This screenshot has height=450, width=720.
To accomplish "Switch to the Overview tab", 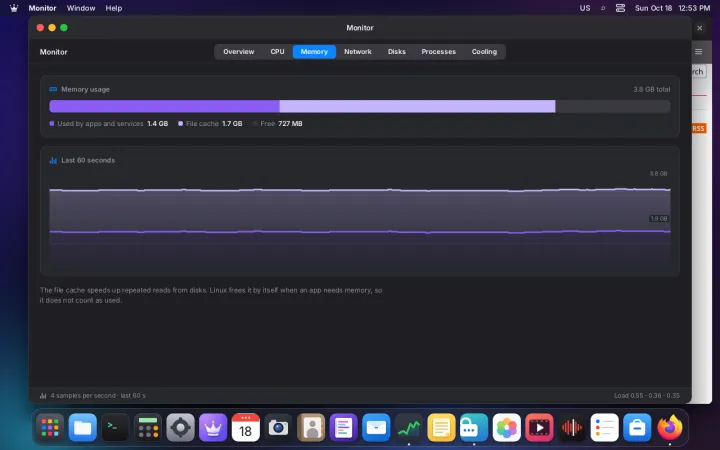I will pos(239,51).
